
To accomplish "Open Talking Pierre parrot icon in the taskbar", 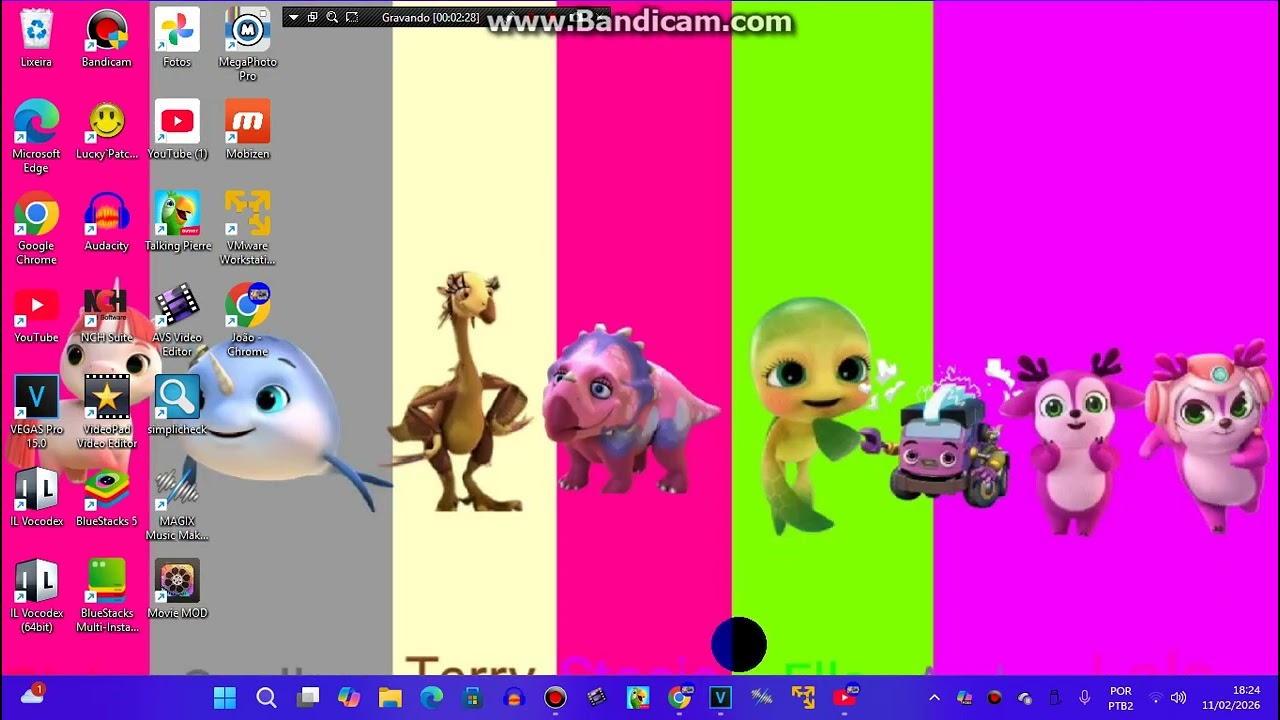I will (638, 697).
